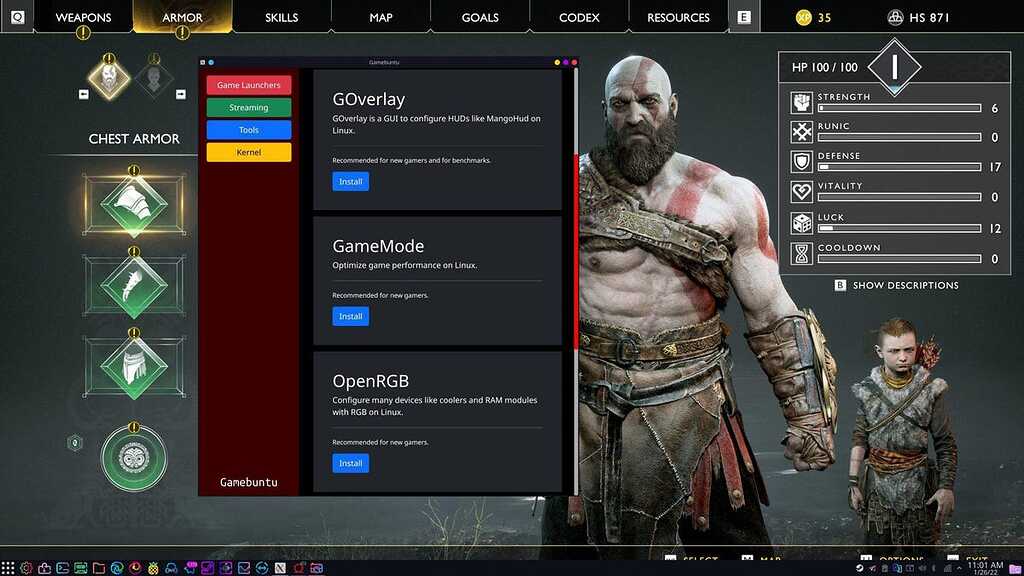Open the round talisman slot
Screen dimensions: 1024x576
tap(133, 459)
